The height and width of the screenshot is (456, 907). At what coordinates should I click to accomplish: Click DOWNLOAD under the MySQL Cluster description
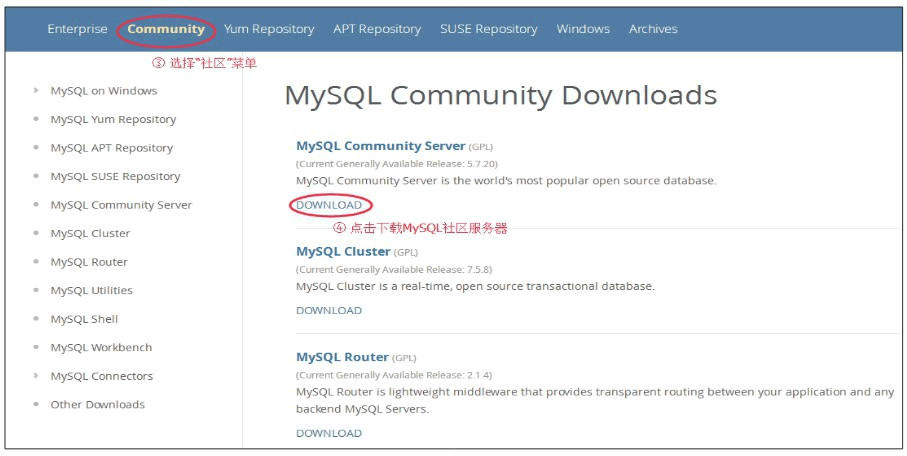(329, 310)
